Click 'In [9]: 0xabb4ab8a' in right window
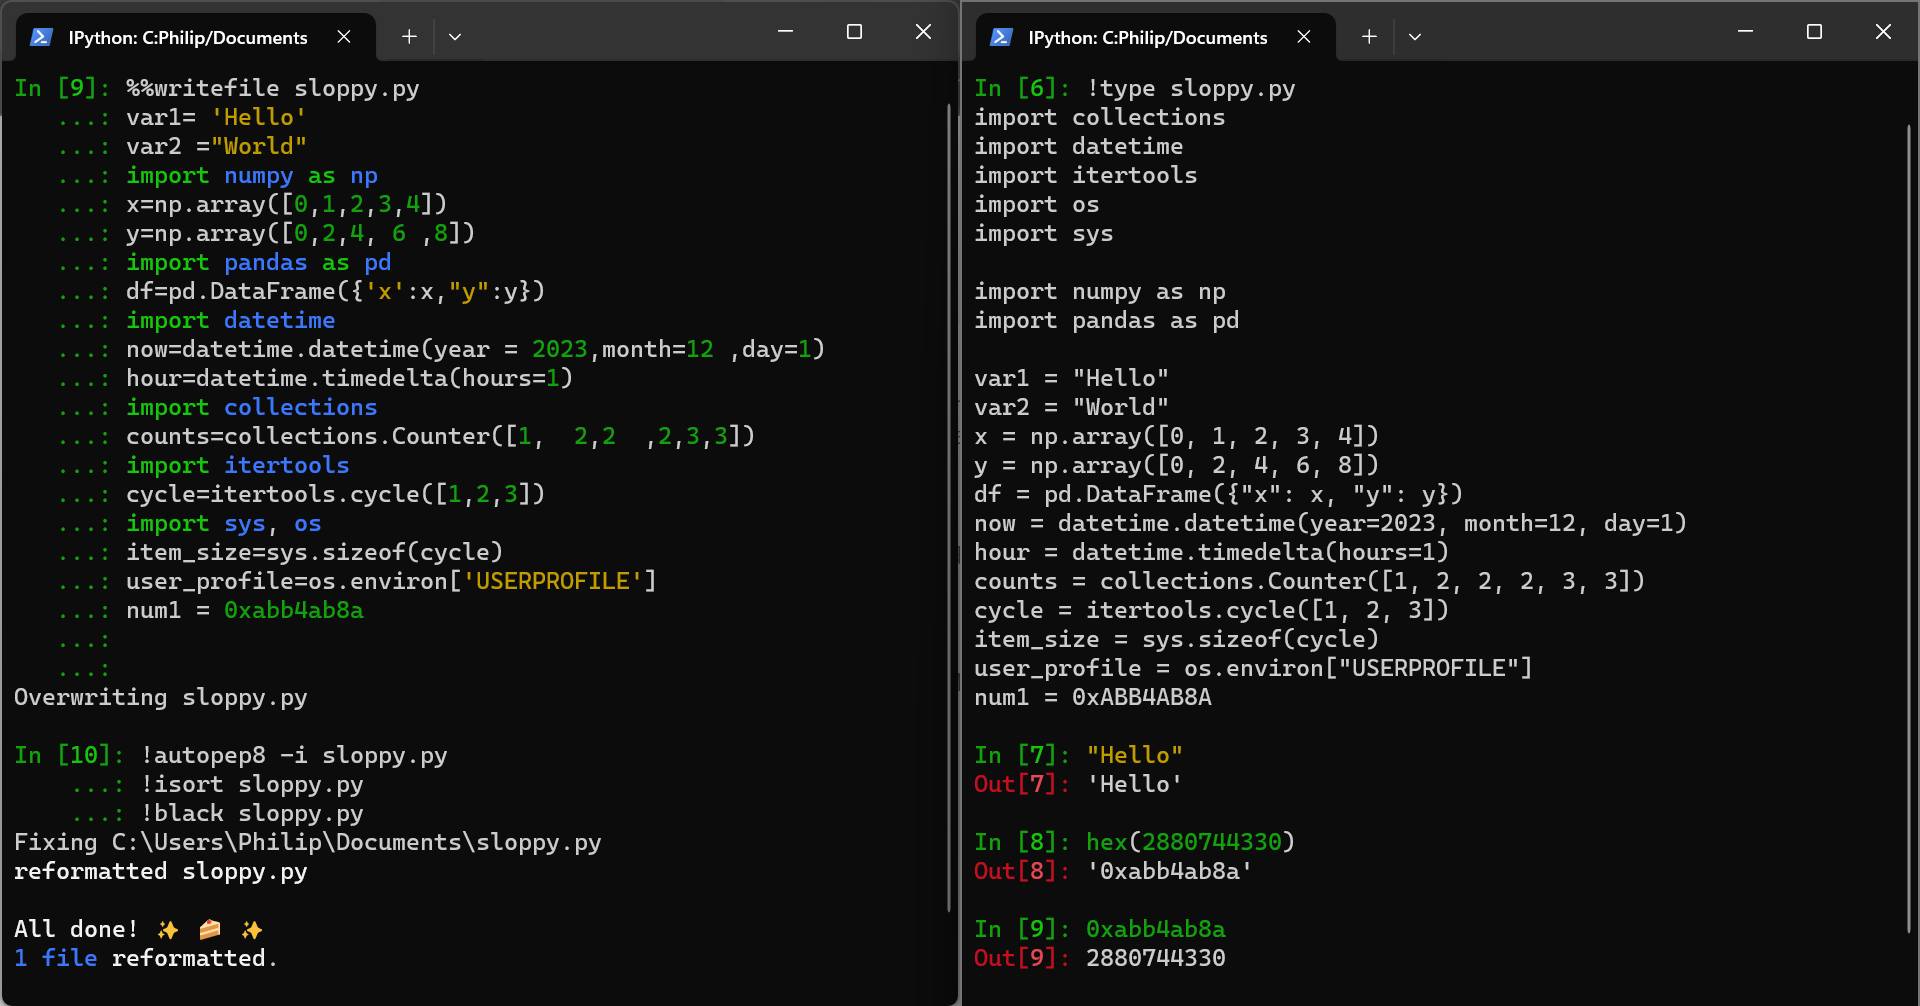 coord(1100,929)
